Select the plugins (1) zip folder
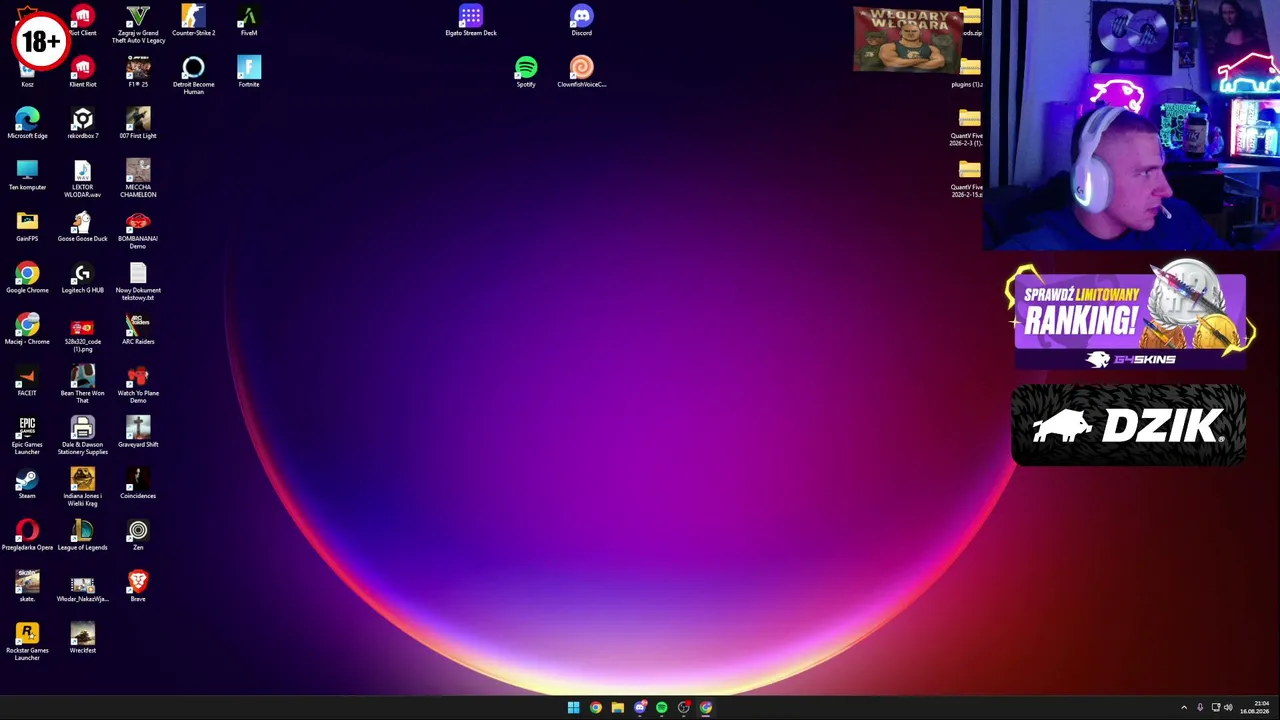This screenshot has height=720, width=1280. pos(968,72)
